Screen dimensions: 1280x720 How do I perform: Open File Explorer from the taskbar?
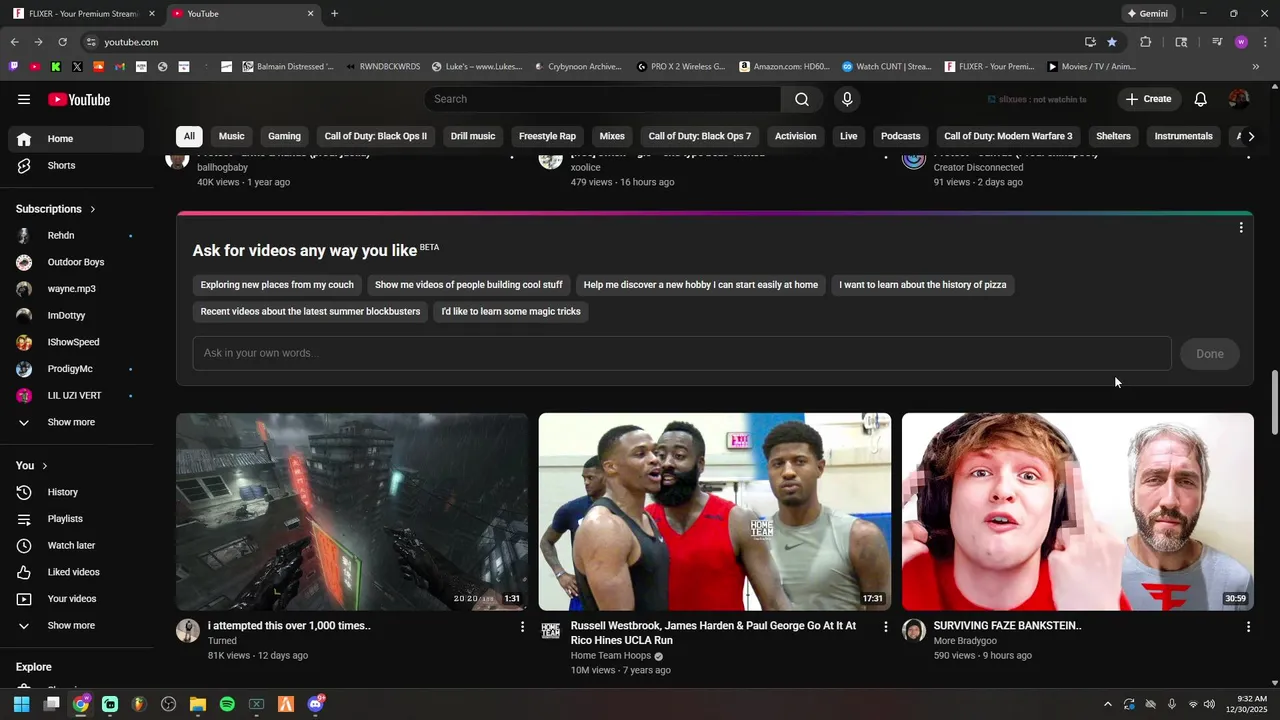(198, 704)
